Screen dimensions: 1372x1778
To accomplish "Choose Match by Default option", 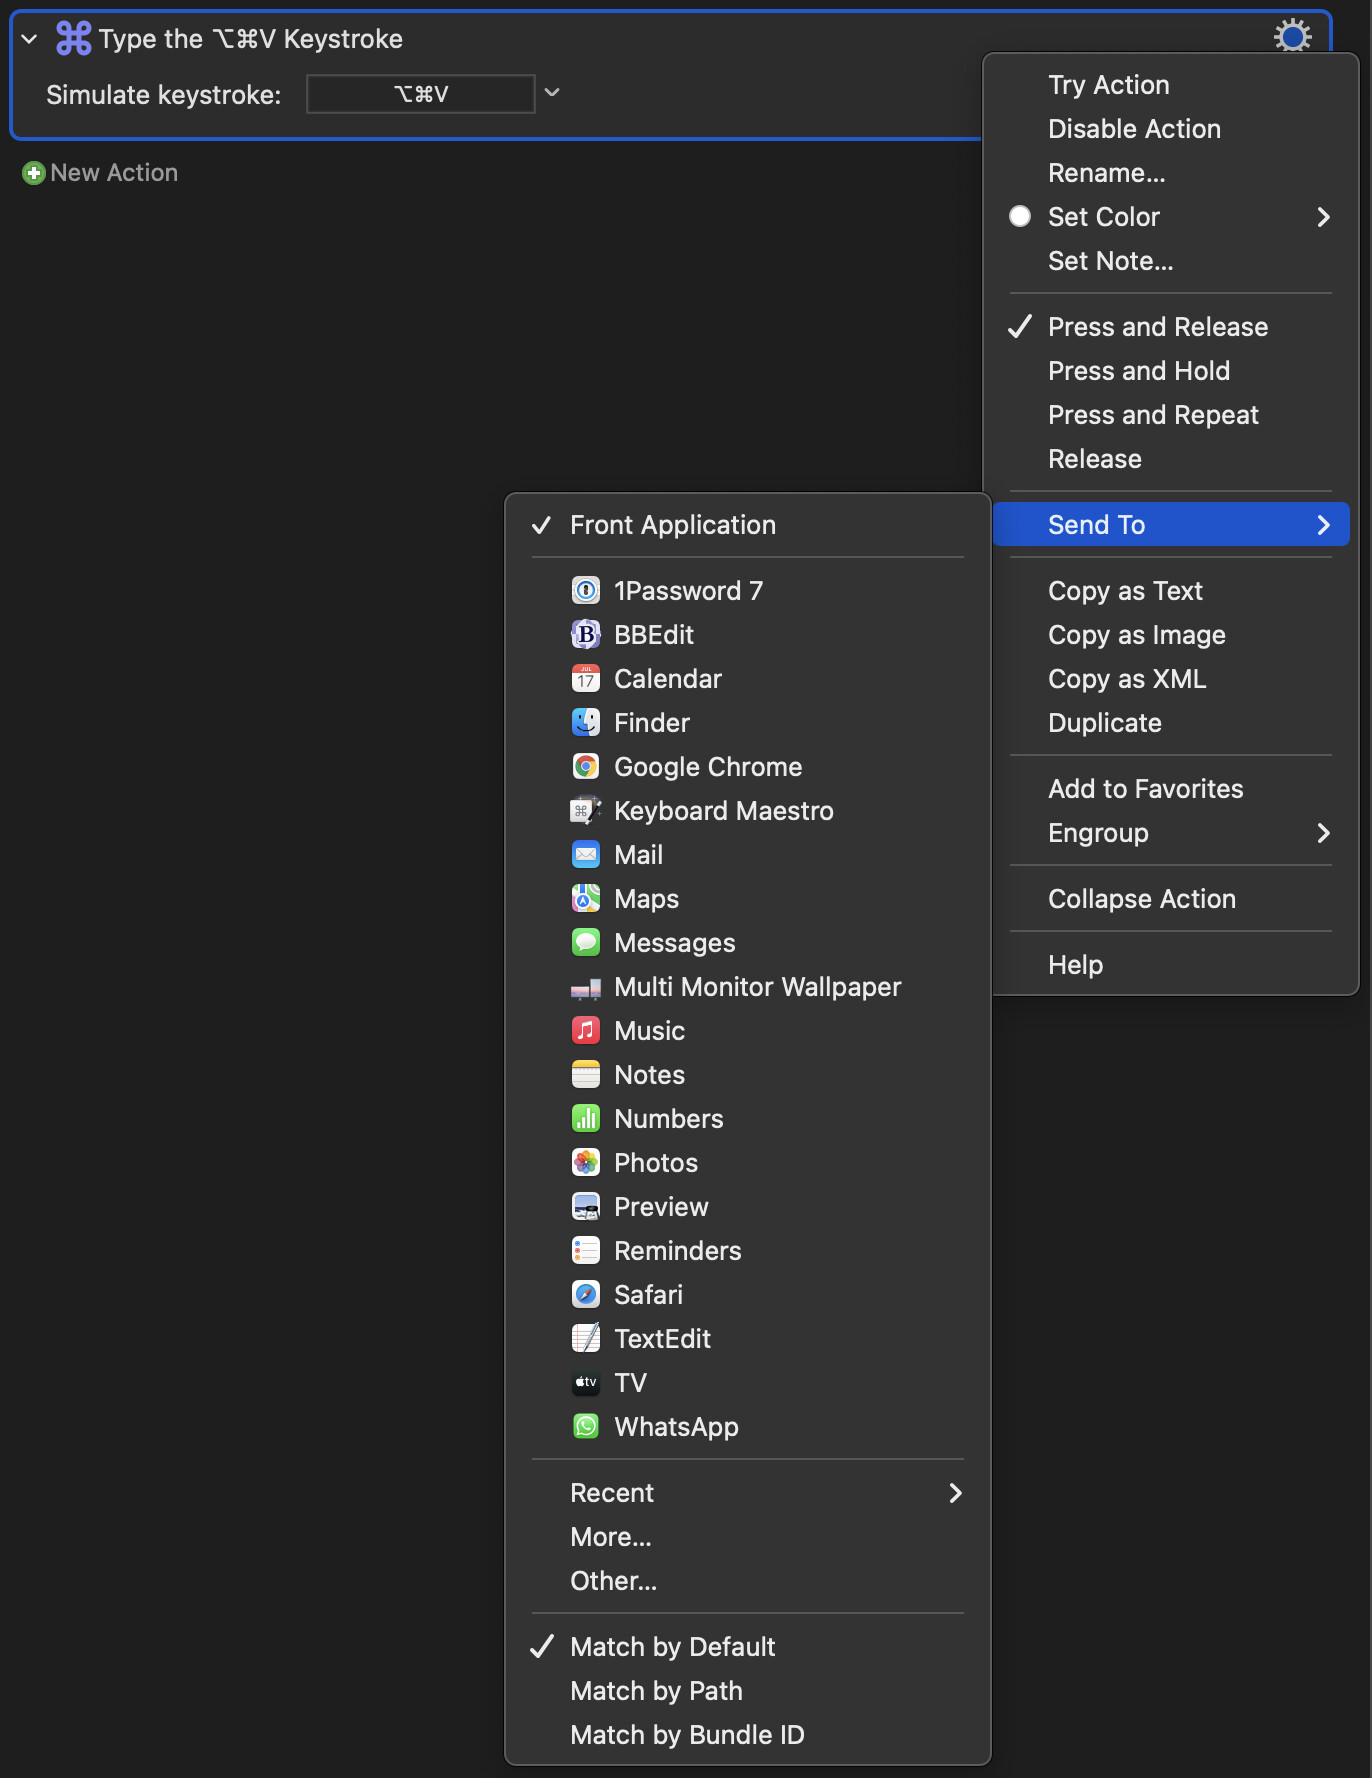I will (x=748, y=1647).
